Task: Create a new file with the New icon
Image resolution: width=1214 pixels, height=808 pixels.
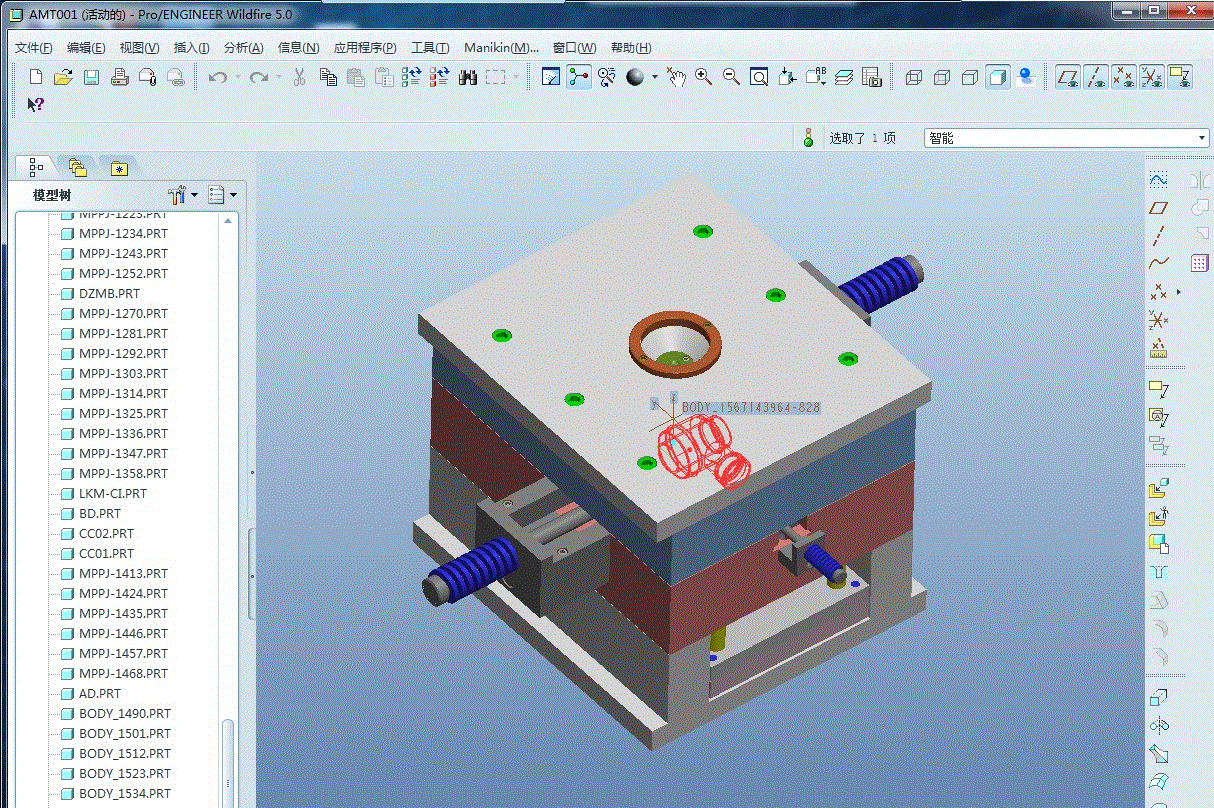Action: [x=36, y=77]
